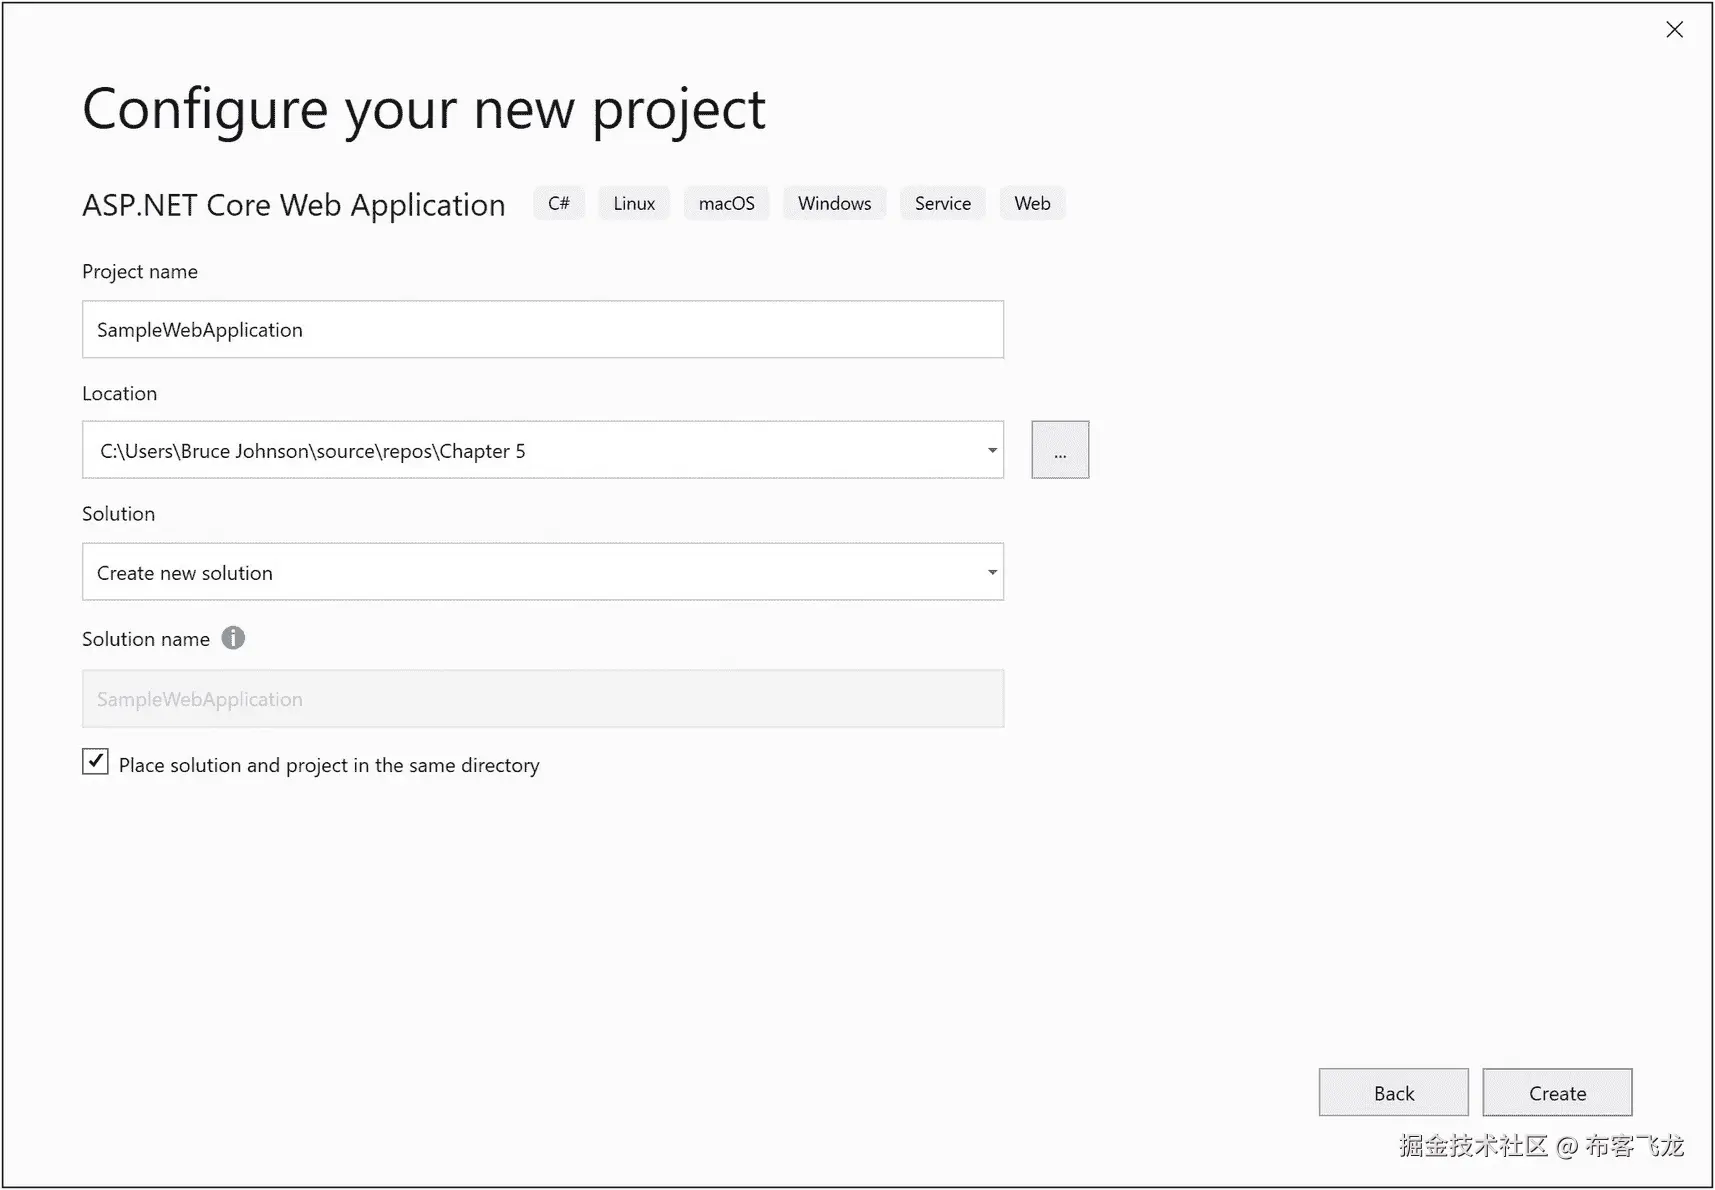Click the C# tag
1715x1190 pixels.
click(559, 204)
